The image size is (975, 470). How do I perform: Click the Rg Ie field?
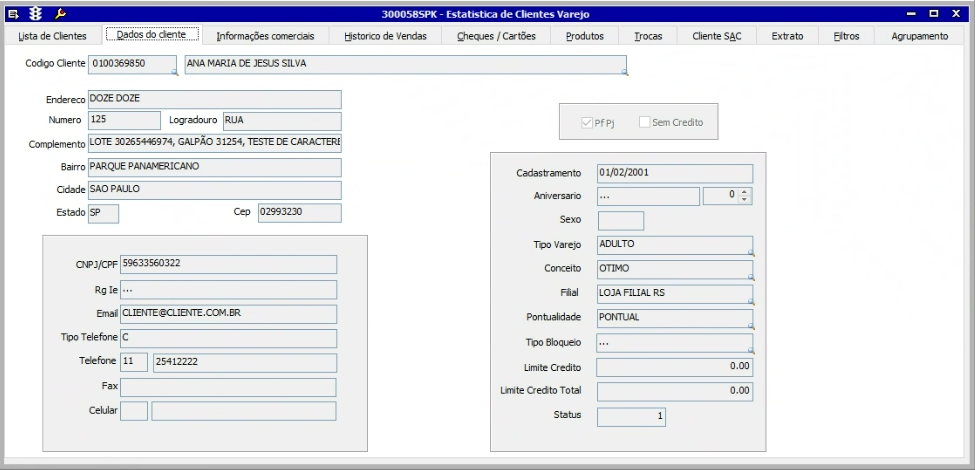pyautogui.click(x=228, y=289)
